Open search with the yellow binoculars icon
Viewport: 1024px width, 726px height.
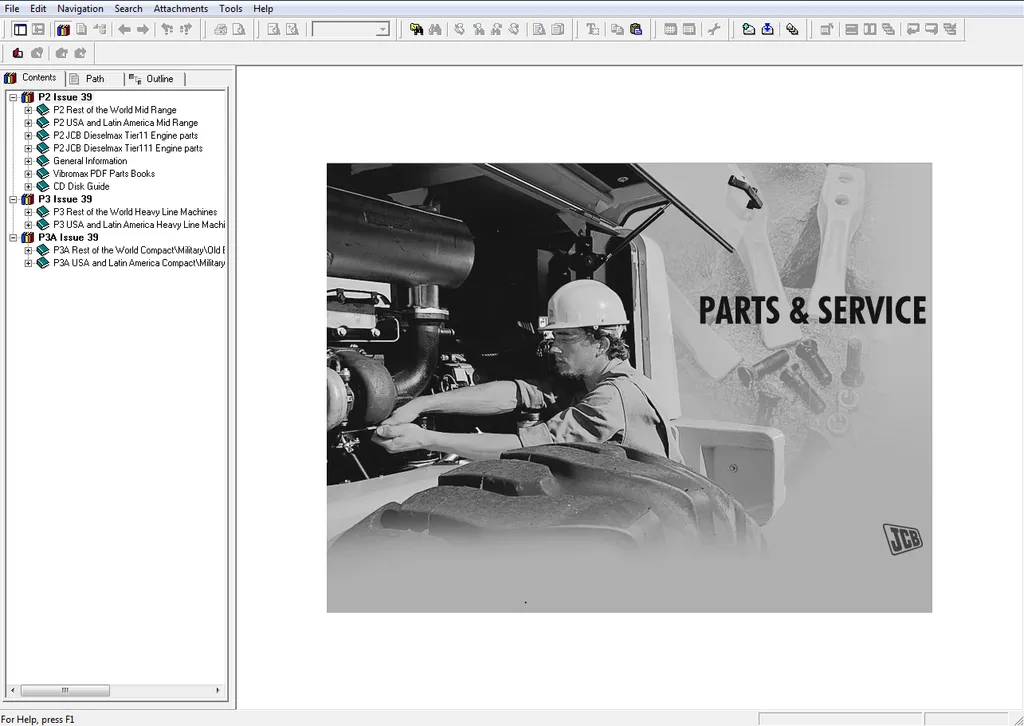point(416,29)
